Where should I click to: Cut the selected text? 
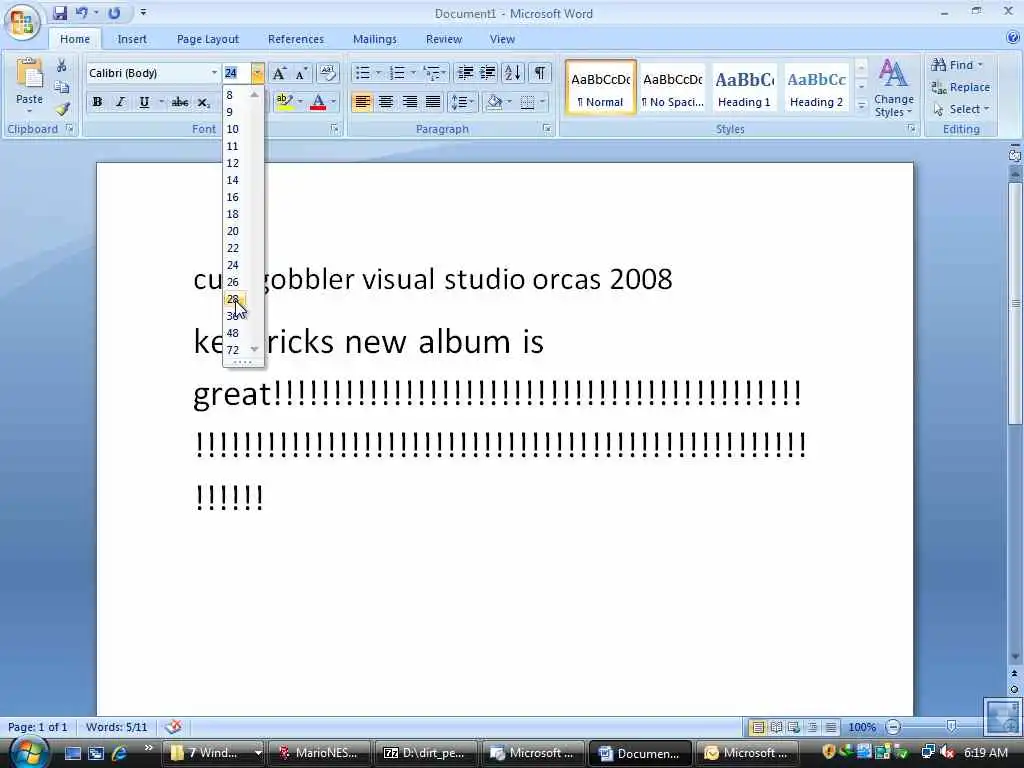tap(61, 65)
